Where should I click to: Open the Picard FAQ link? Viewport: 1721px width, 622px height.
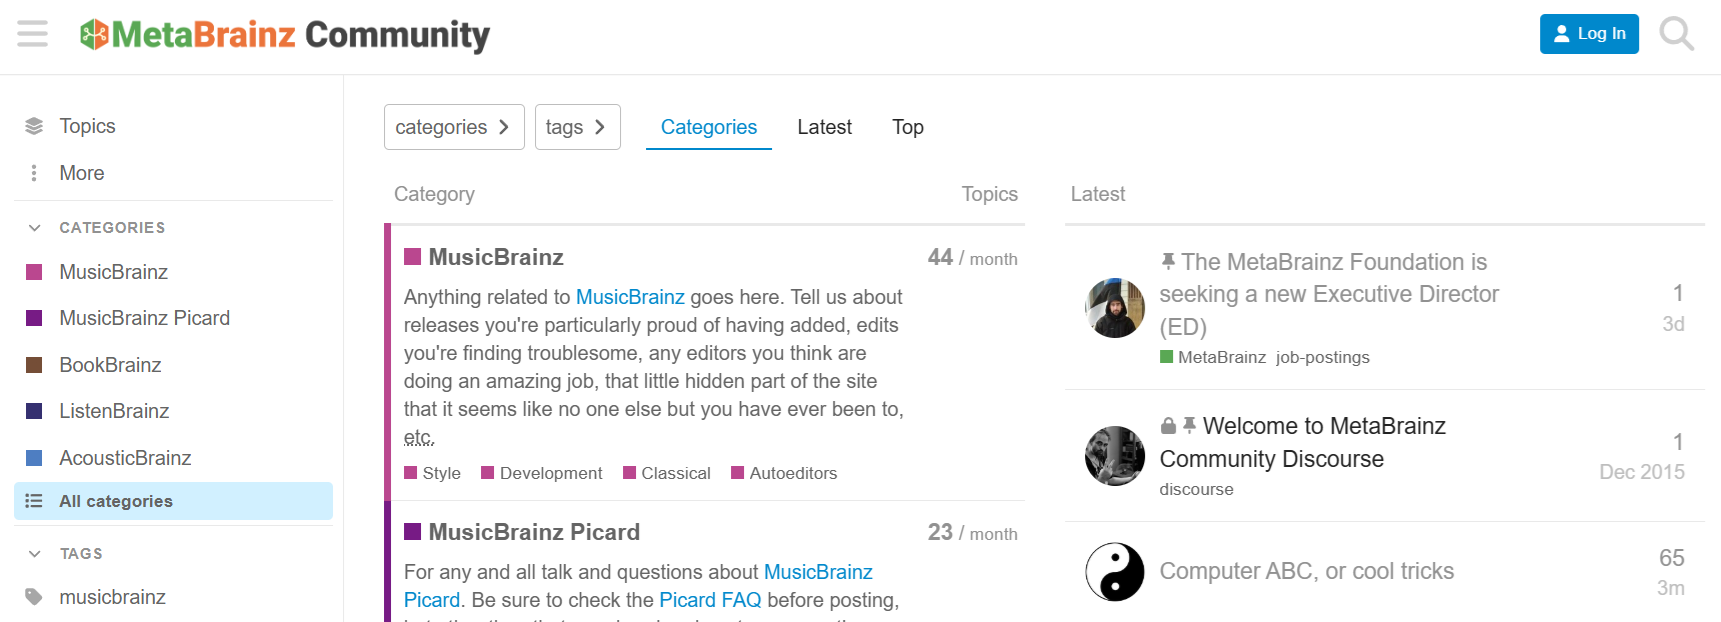[x=710, y=600]
